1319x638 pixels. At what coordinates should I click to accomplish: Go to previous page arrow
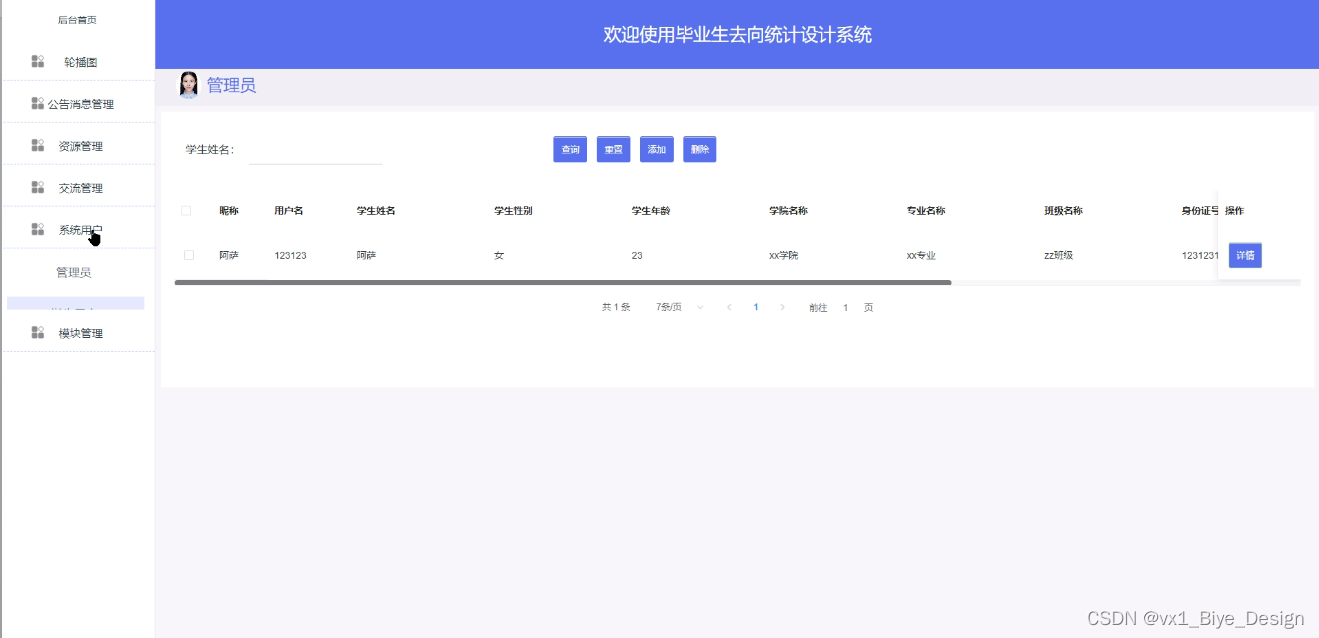point(729,307)
